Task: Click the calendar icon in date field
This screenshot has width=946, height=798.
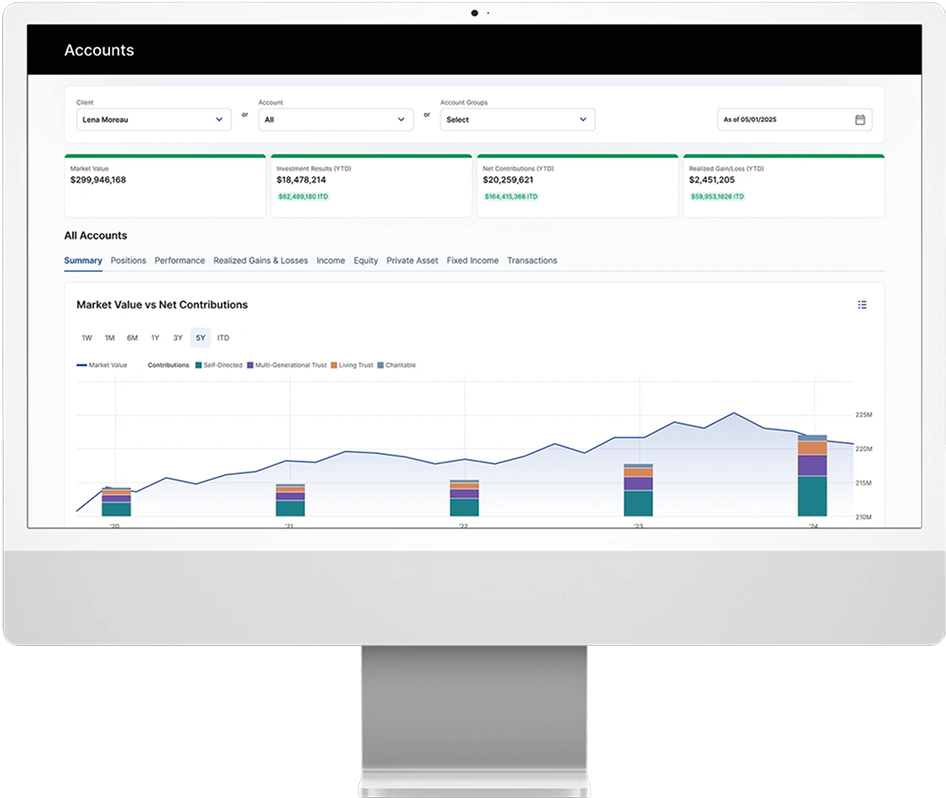Action: pos(860,120)
